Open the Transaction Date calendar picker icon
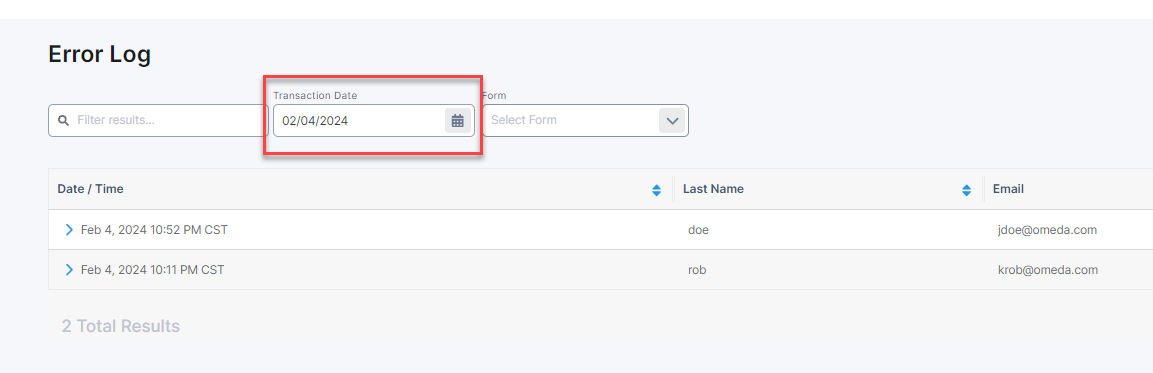Viewport: 1153px width, 373px height. pyautogui.click(x=457, y=121)
